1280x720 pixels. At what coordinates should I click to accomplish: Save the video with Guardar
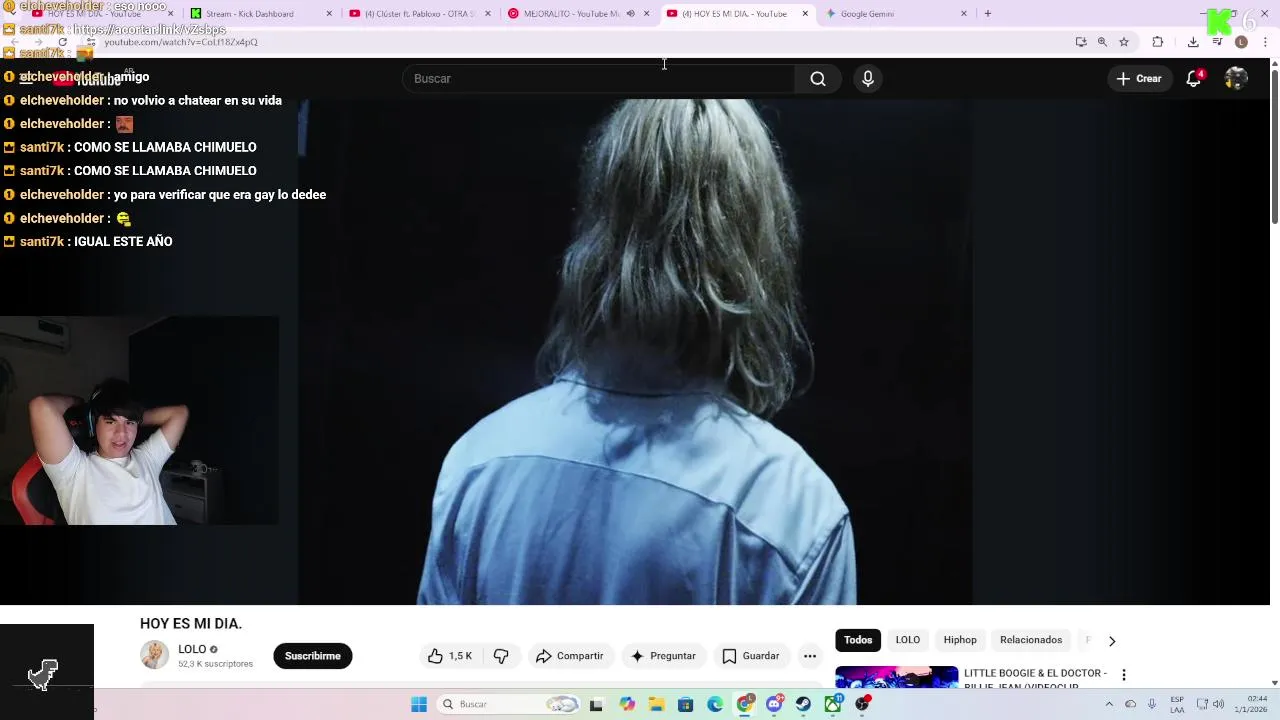coord(751,656)
